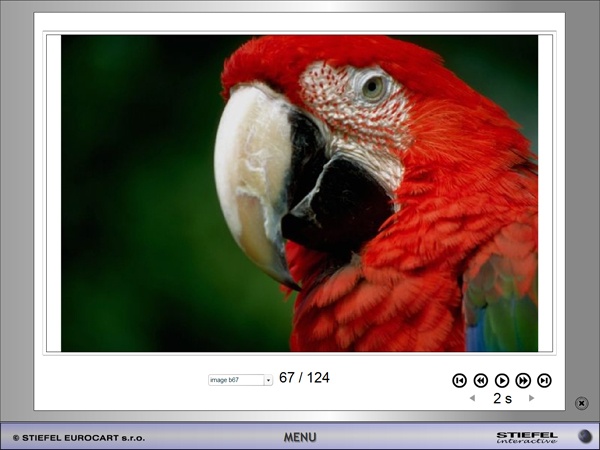Start the slideshow with play button
Screen dimensions: 600x450
(x=502, y=380)
